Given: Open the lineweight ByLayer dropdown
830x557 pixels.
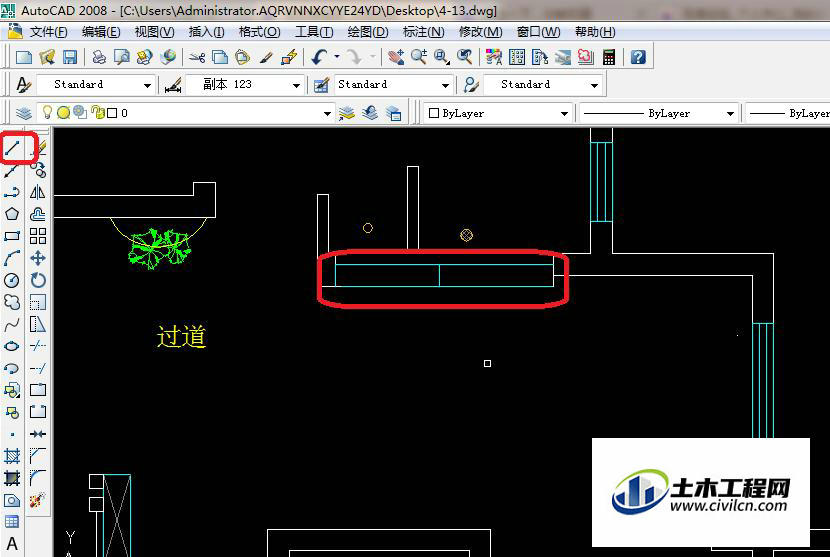Looking at the screenshot, I should pyautogui.click(x=787, y=113).
